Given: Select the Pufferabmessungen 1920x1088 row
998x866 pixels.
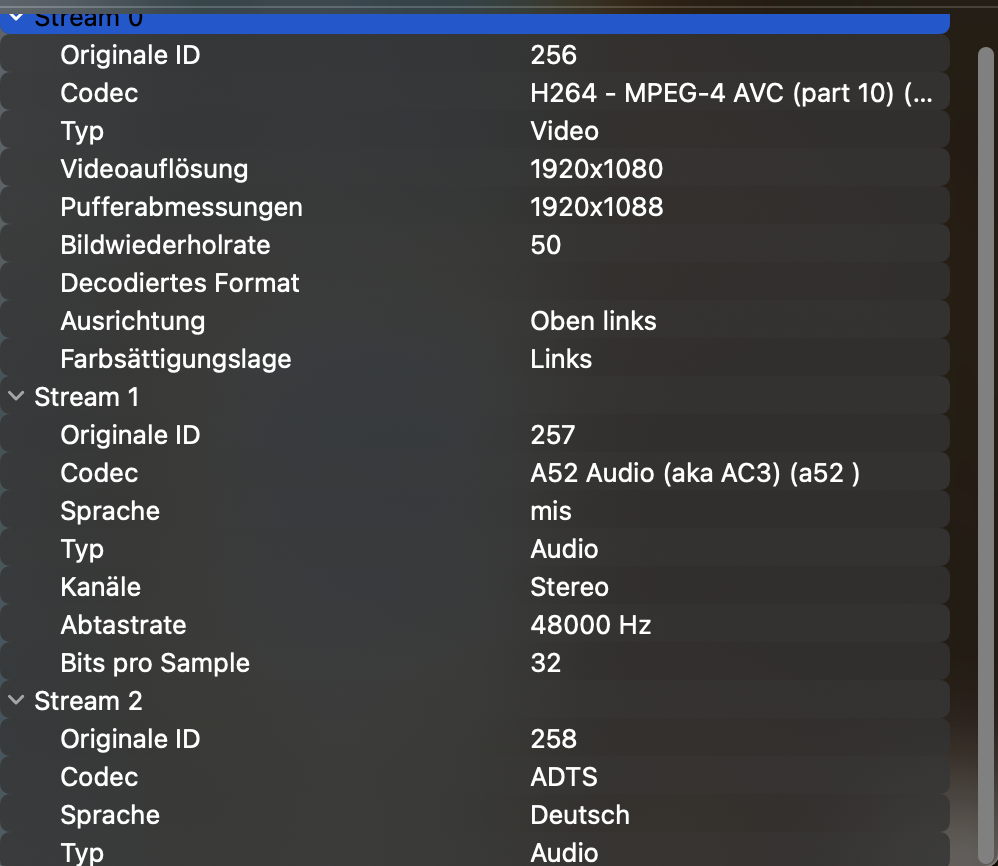Looking at the screenshot, I should tap(475, 207).
